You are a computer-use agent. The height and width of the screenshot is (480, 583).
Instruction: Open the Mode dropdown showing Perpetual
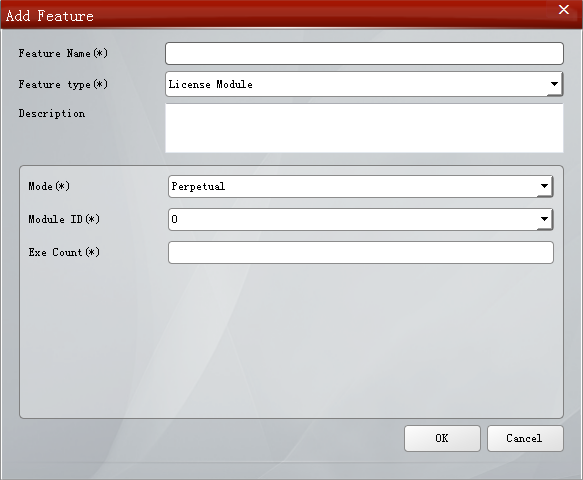(x=361, y=186)
